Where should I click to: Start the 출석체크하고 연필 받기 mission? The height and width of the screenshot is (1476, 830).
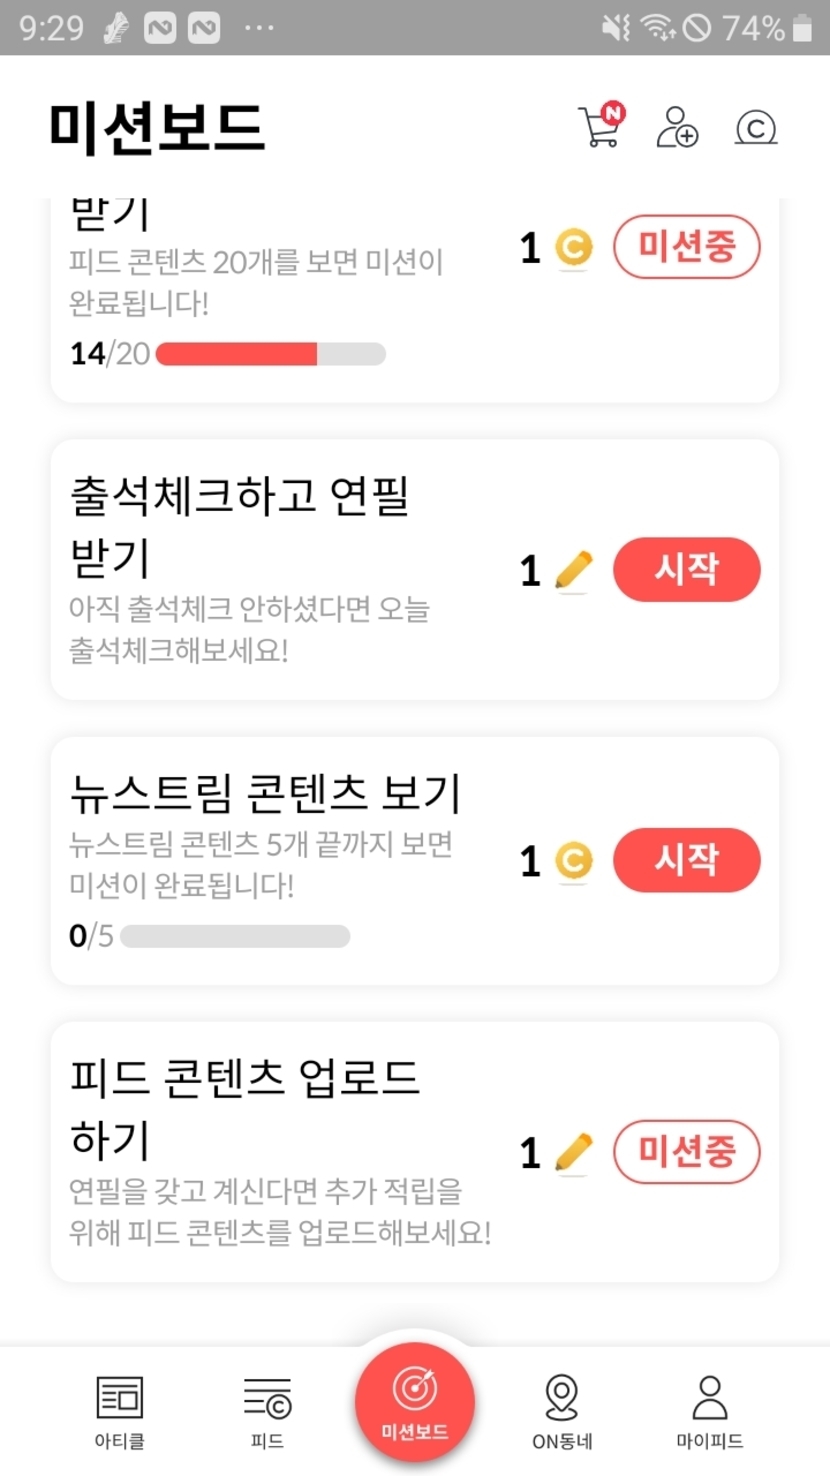point(686,570)
